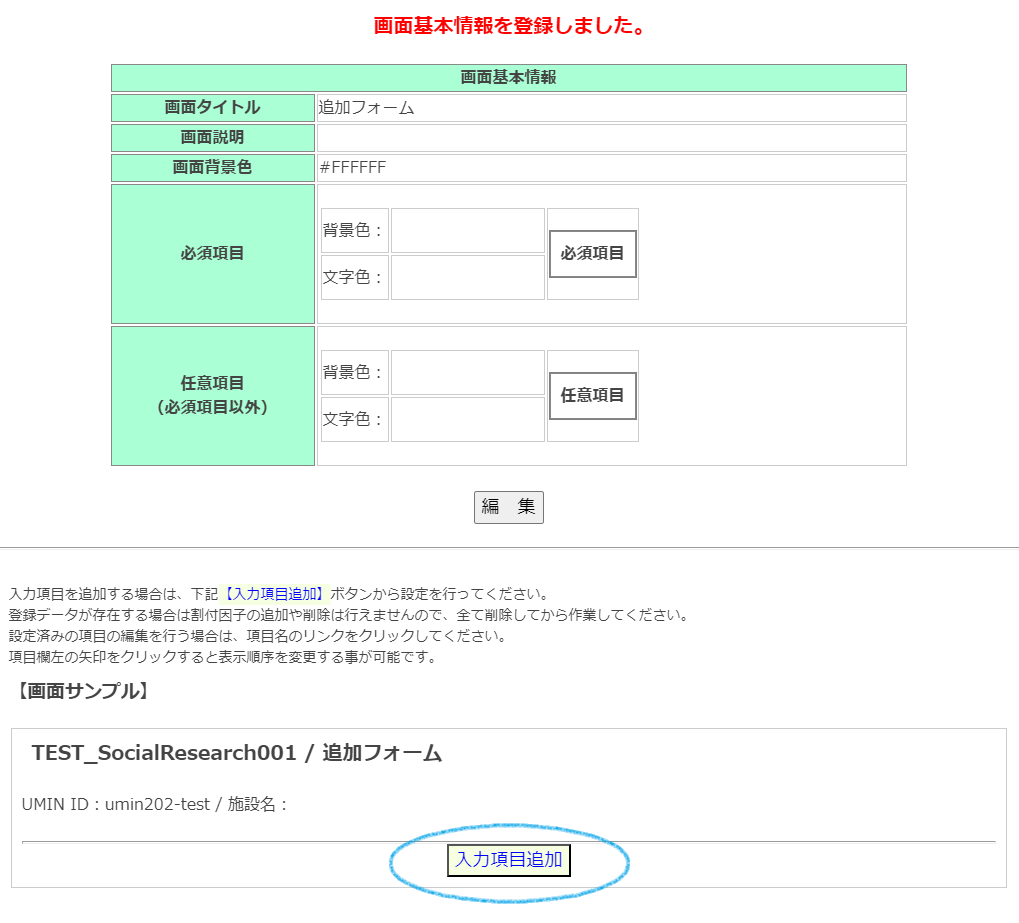
Task: Click the 任意項目（必須項目以外）green label cell
Action: coord(212,396)
